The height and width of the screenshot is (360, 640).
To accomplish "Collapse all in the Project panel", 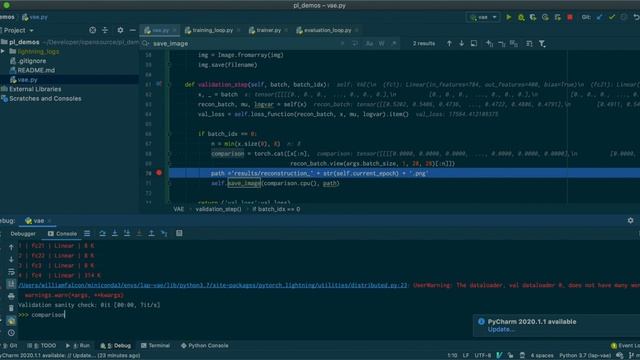I will (105, 30).
